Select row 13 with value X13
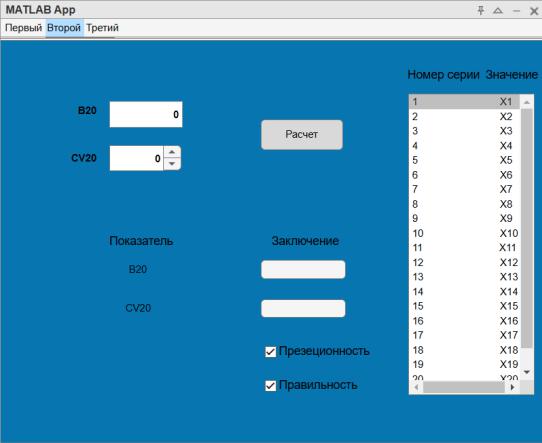Viewport: 542px width, 443px height. (x=465, y=277)
